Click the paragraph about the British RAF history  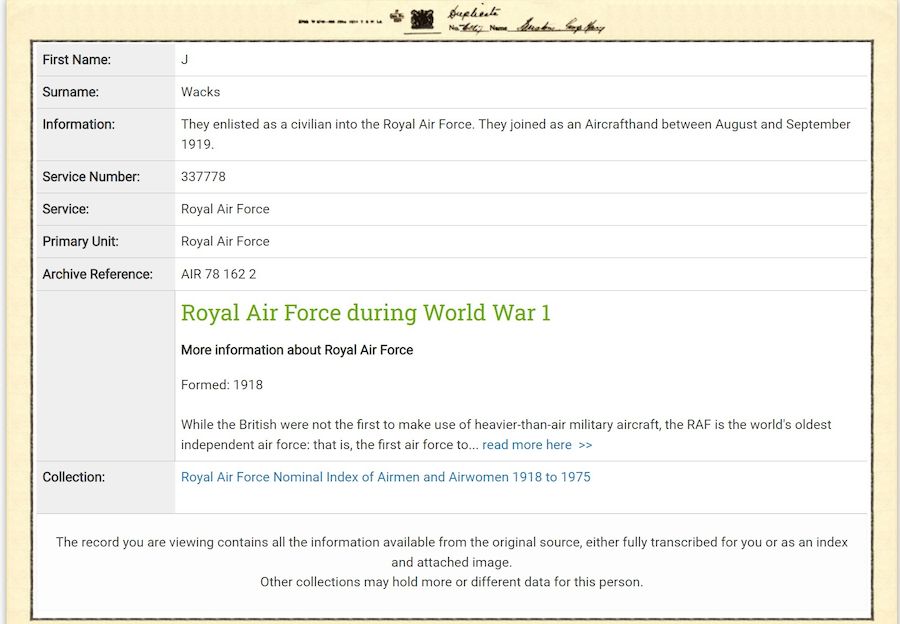[506, 435]
